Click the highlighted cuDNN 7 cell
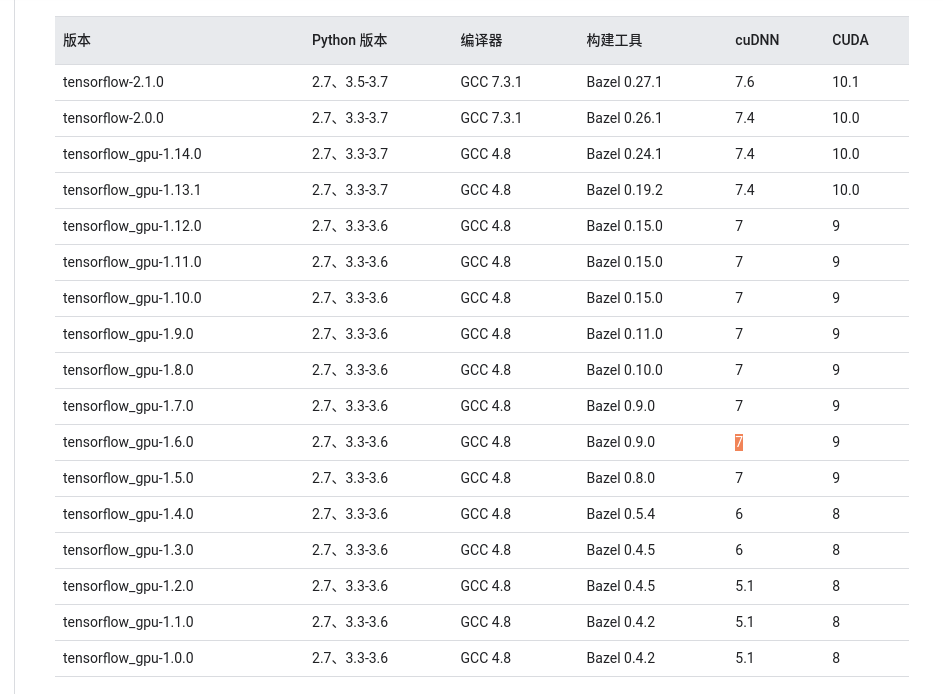 [739, 442]
